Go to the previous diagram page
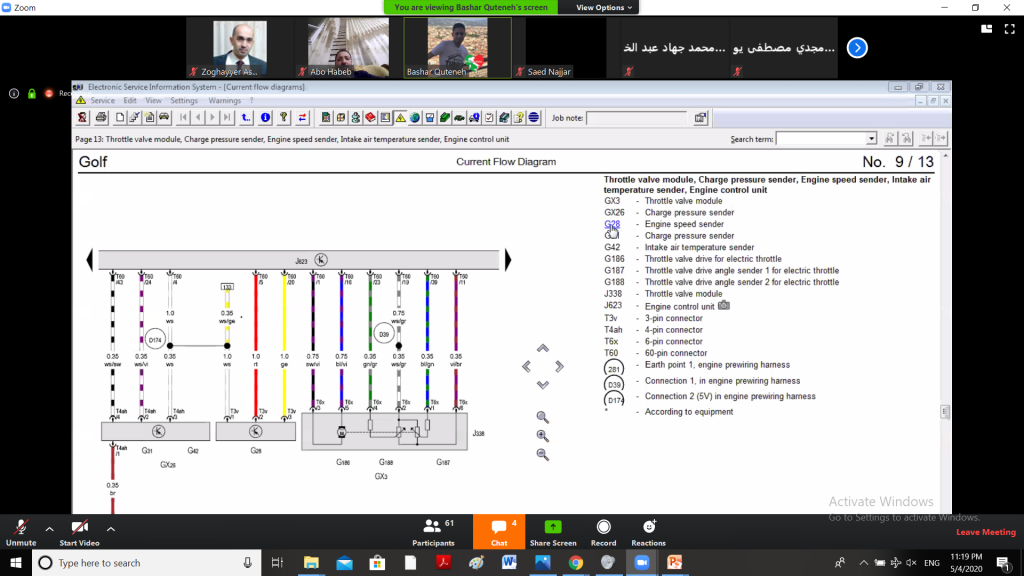Image resolution: width=1024 pixels, height=576 pixels. (198, 118)
